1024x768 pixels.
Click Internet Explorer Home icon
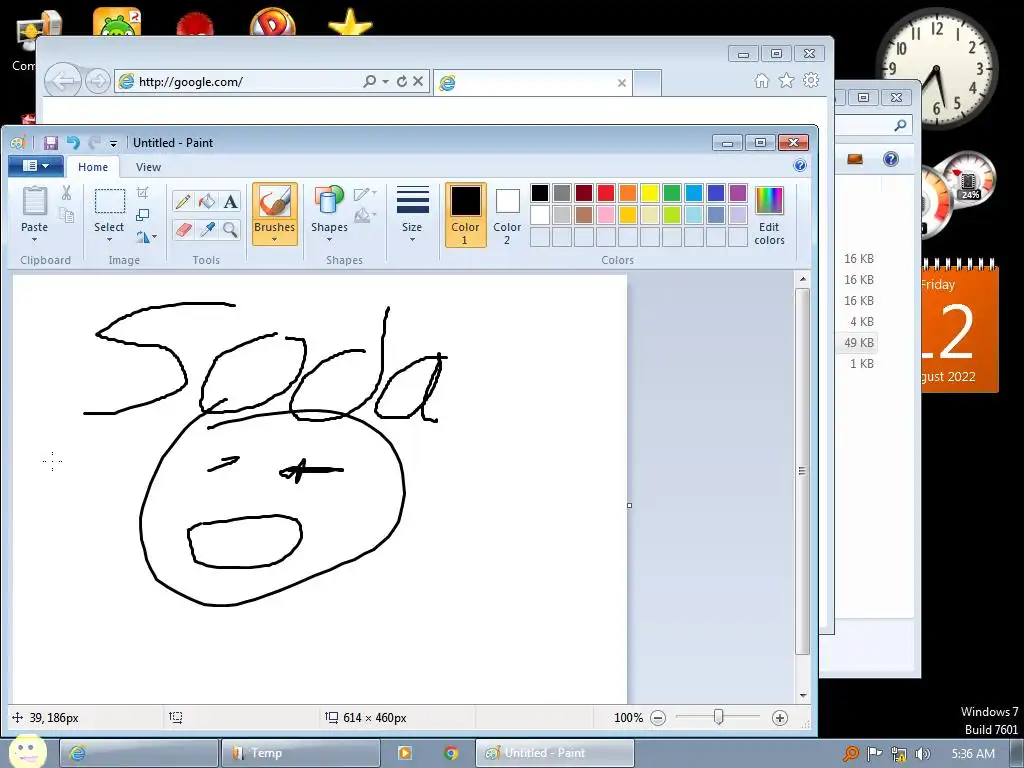pyautogui.click(x=761, y=80)
